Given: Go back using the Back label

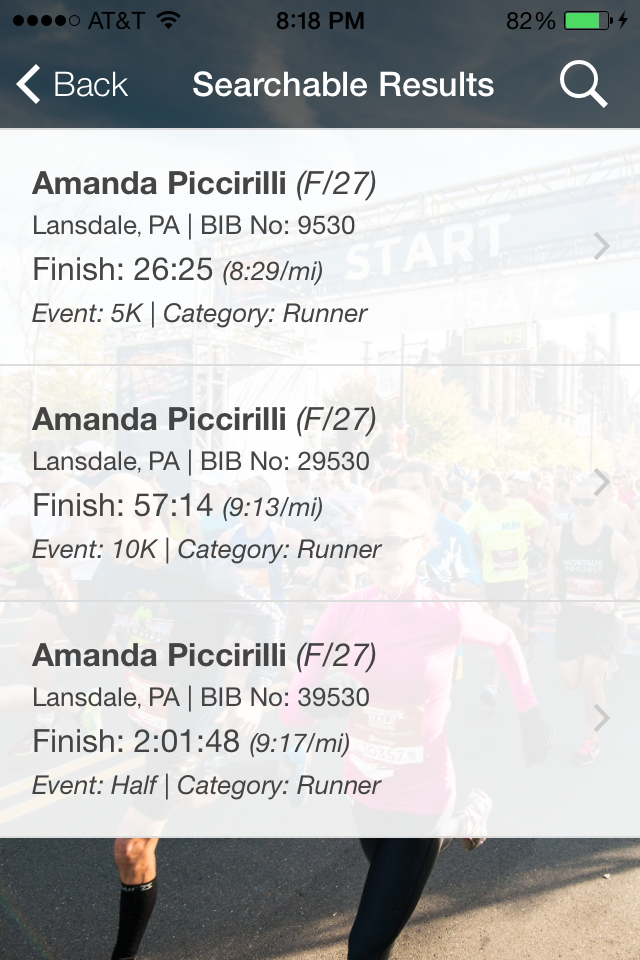Looking at the screenshot, I should 90,85.
